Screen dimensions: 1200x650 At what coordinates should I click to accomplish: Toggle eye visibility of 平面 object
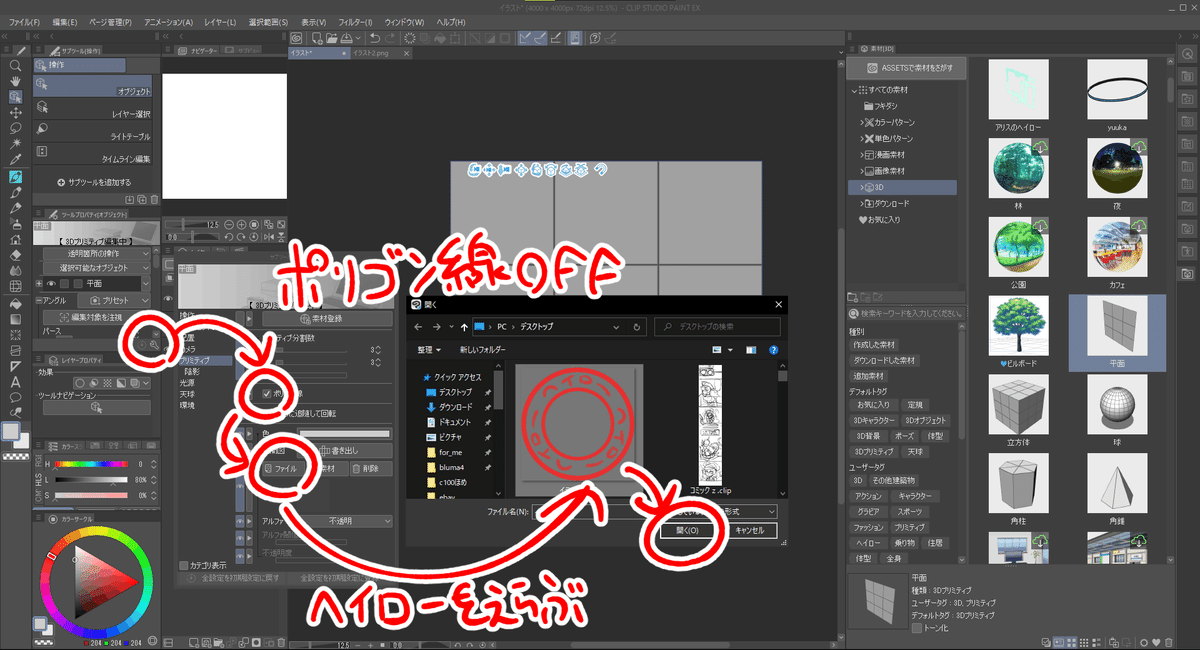[x=49, y=284]
